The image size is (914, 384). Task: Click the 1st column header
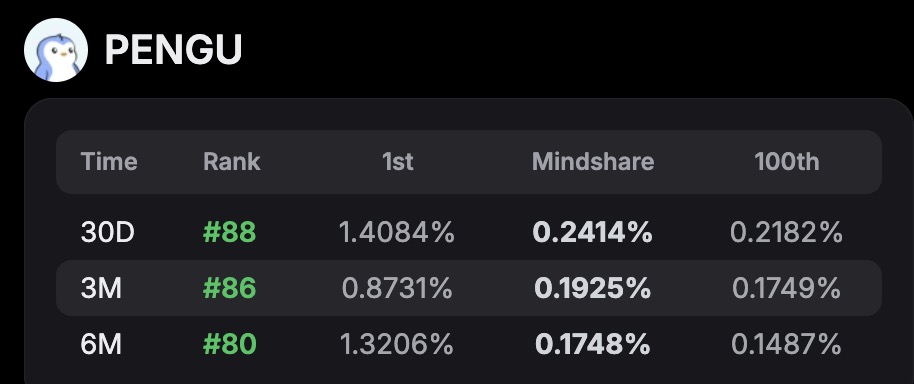pos(398,161)
